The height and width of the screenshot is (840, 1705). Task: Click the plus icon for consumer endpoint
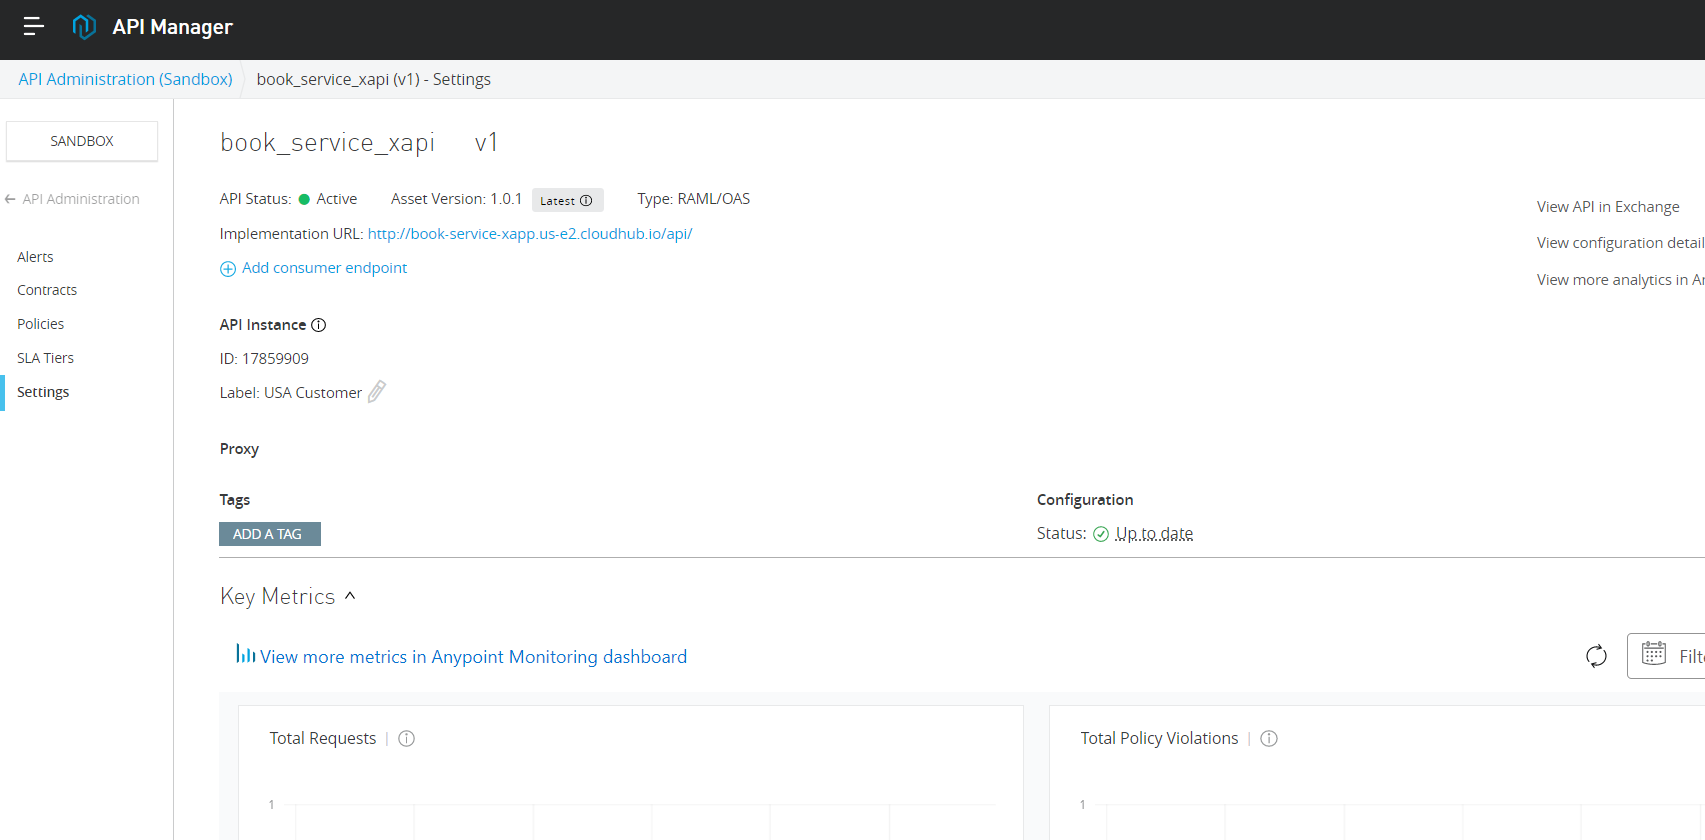(x=228, y=269)
